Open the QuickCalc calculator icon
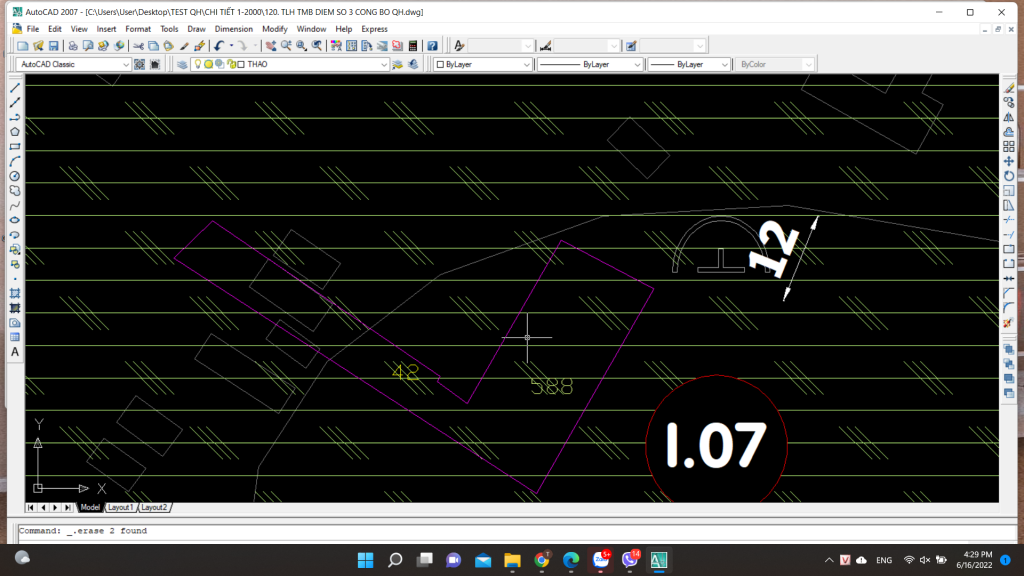 413,46
